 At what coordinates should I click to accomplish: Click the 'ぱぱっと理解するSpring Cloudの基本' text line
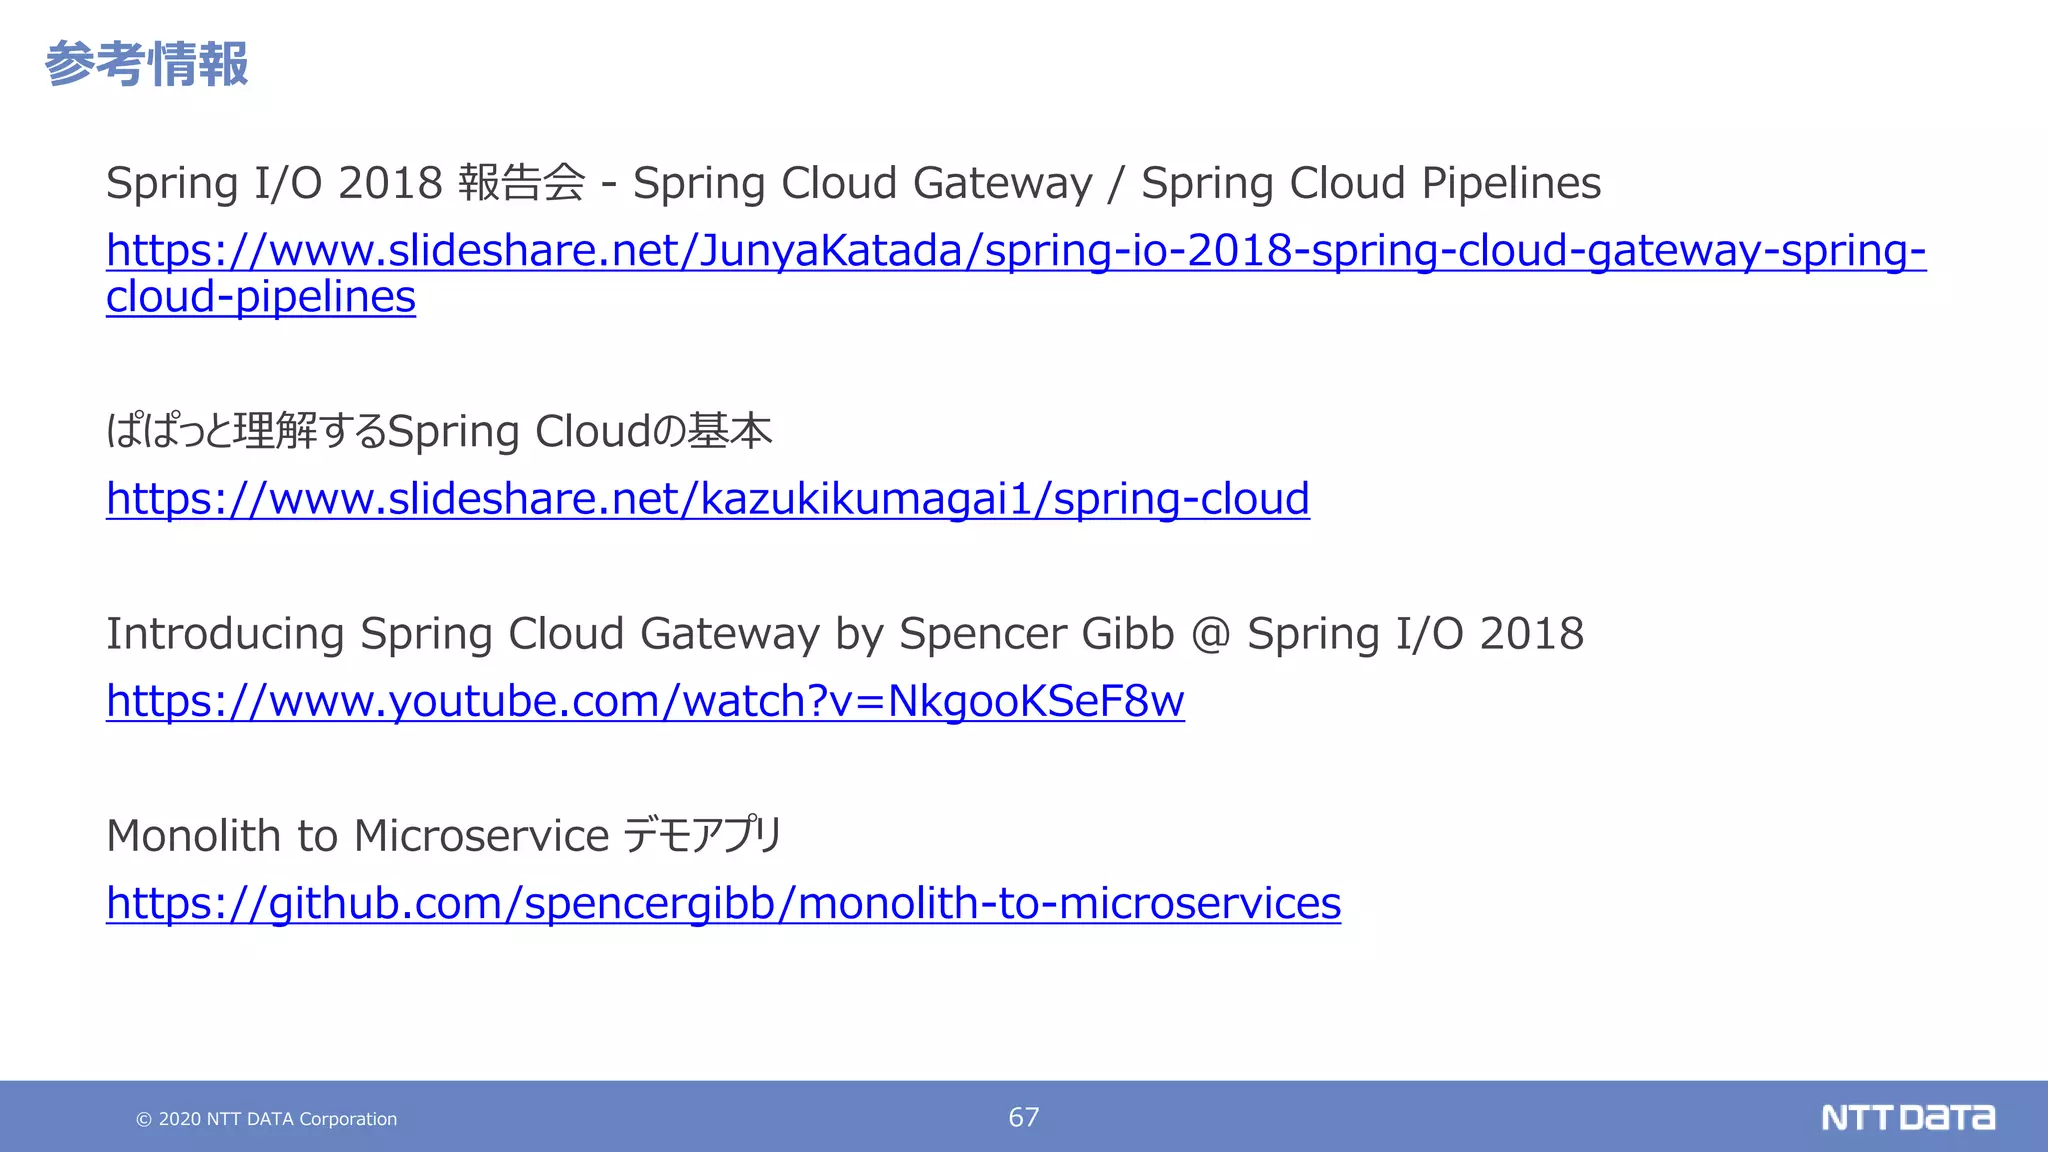point(439,432)
